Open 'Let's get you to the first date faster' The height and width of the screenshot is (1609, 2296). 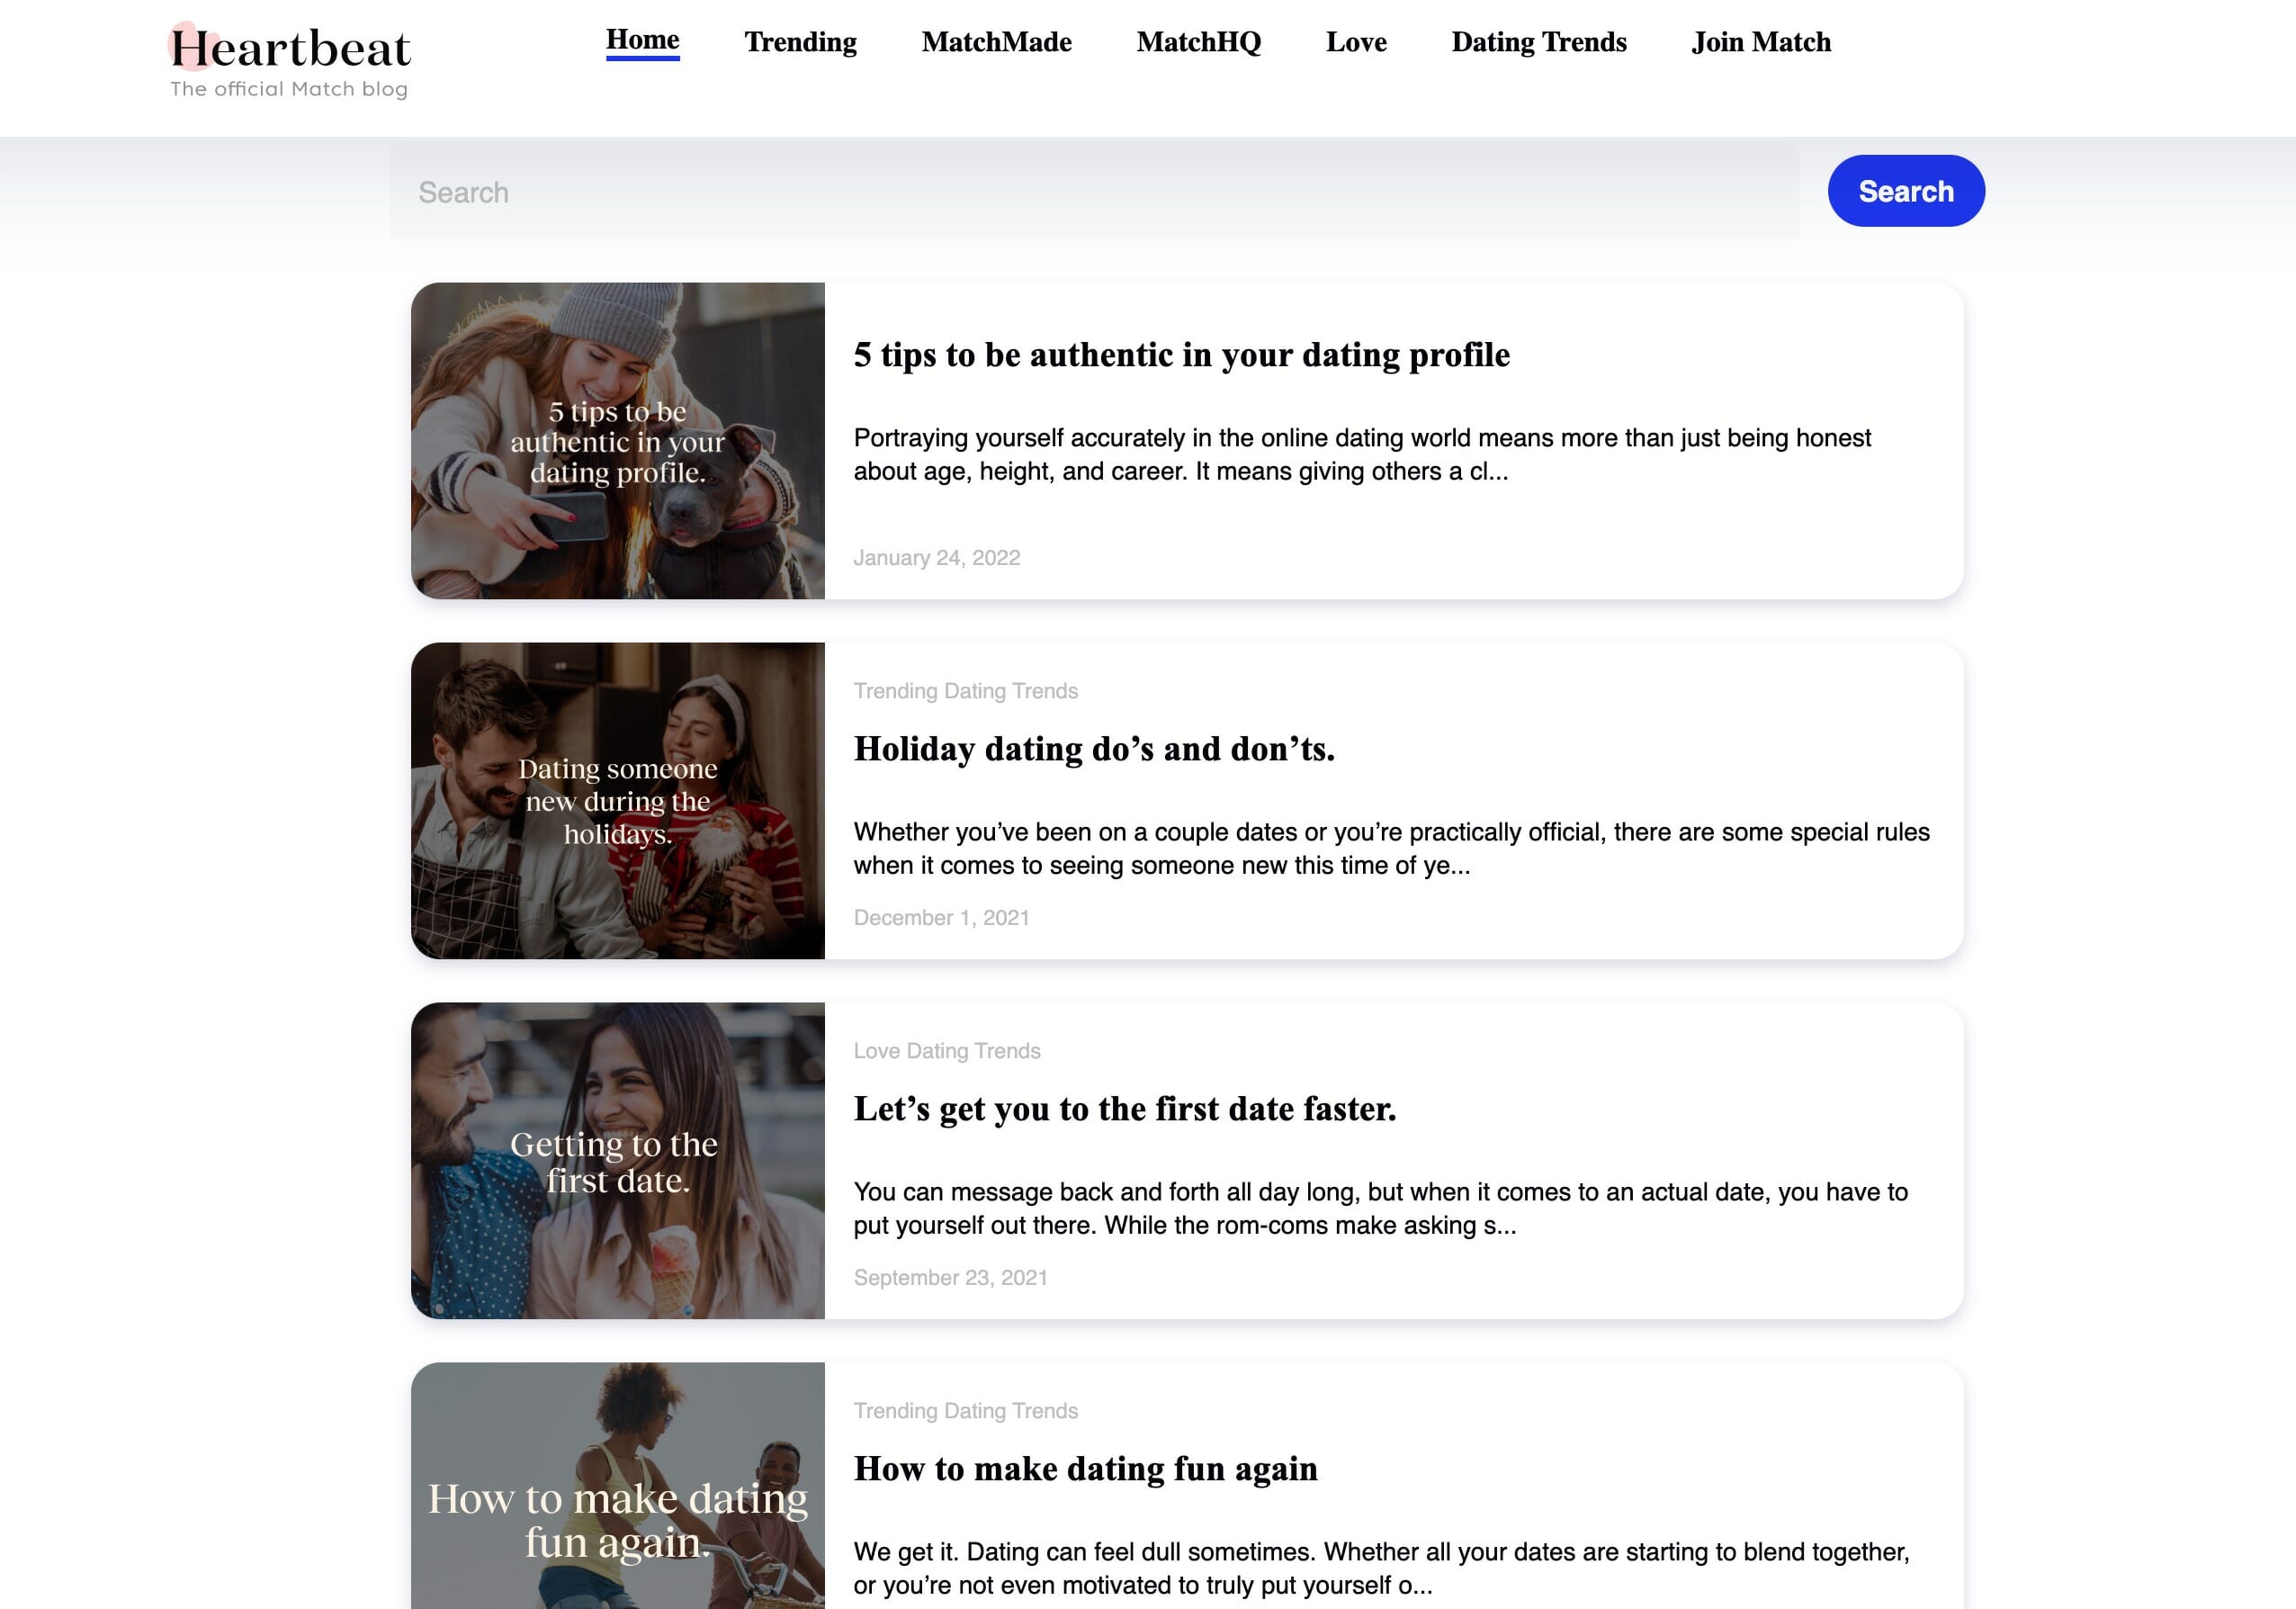tap(1126, 1108)
